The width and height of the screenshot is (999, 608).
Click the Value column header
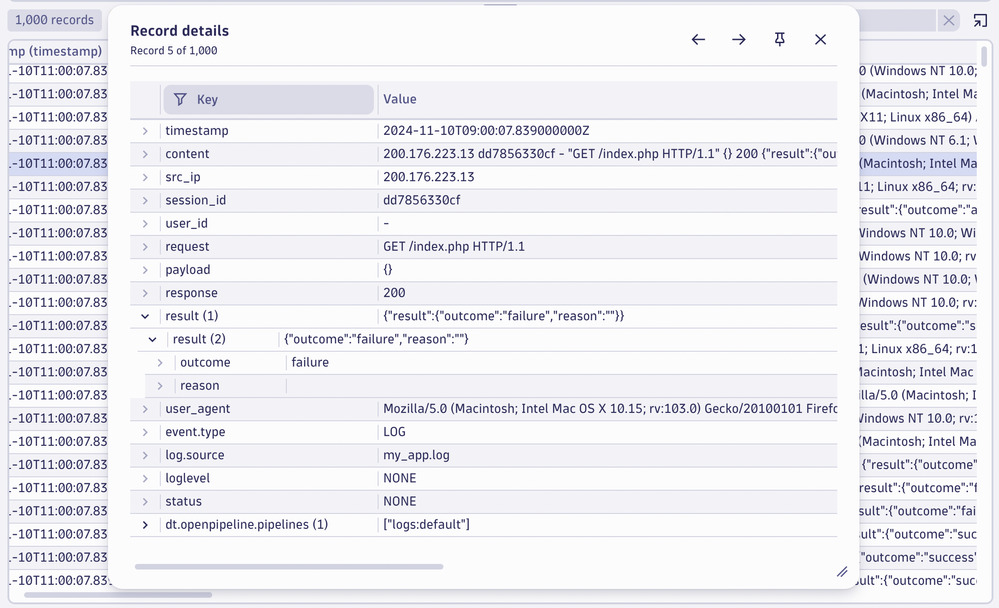coord(400,99)
